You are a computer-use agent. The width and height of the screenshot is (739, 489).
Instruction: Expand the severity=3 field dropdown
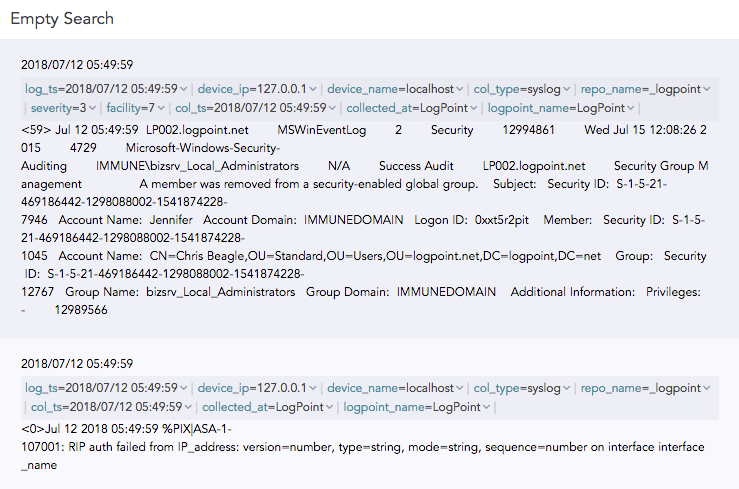(x=93, y=108)
